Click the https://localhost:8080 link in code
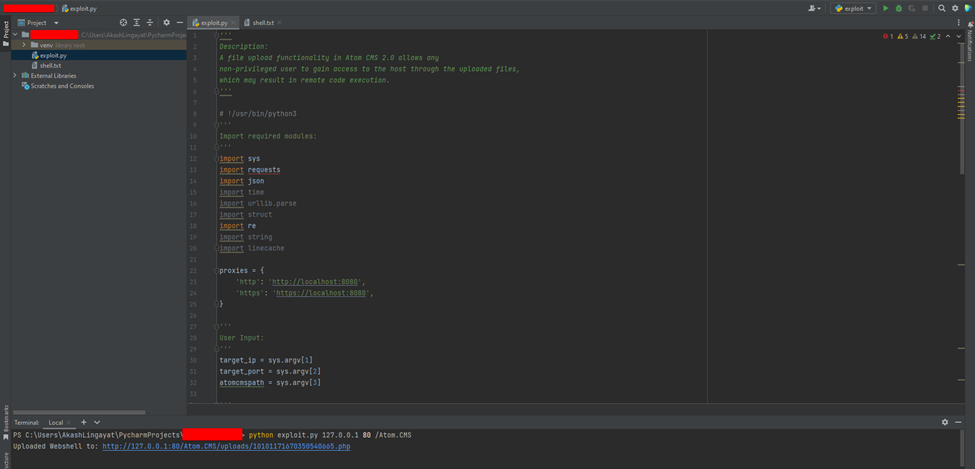 tap(321, 293)
